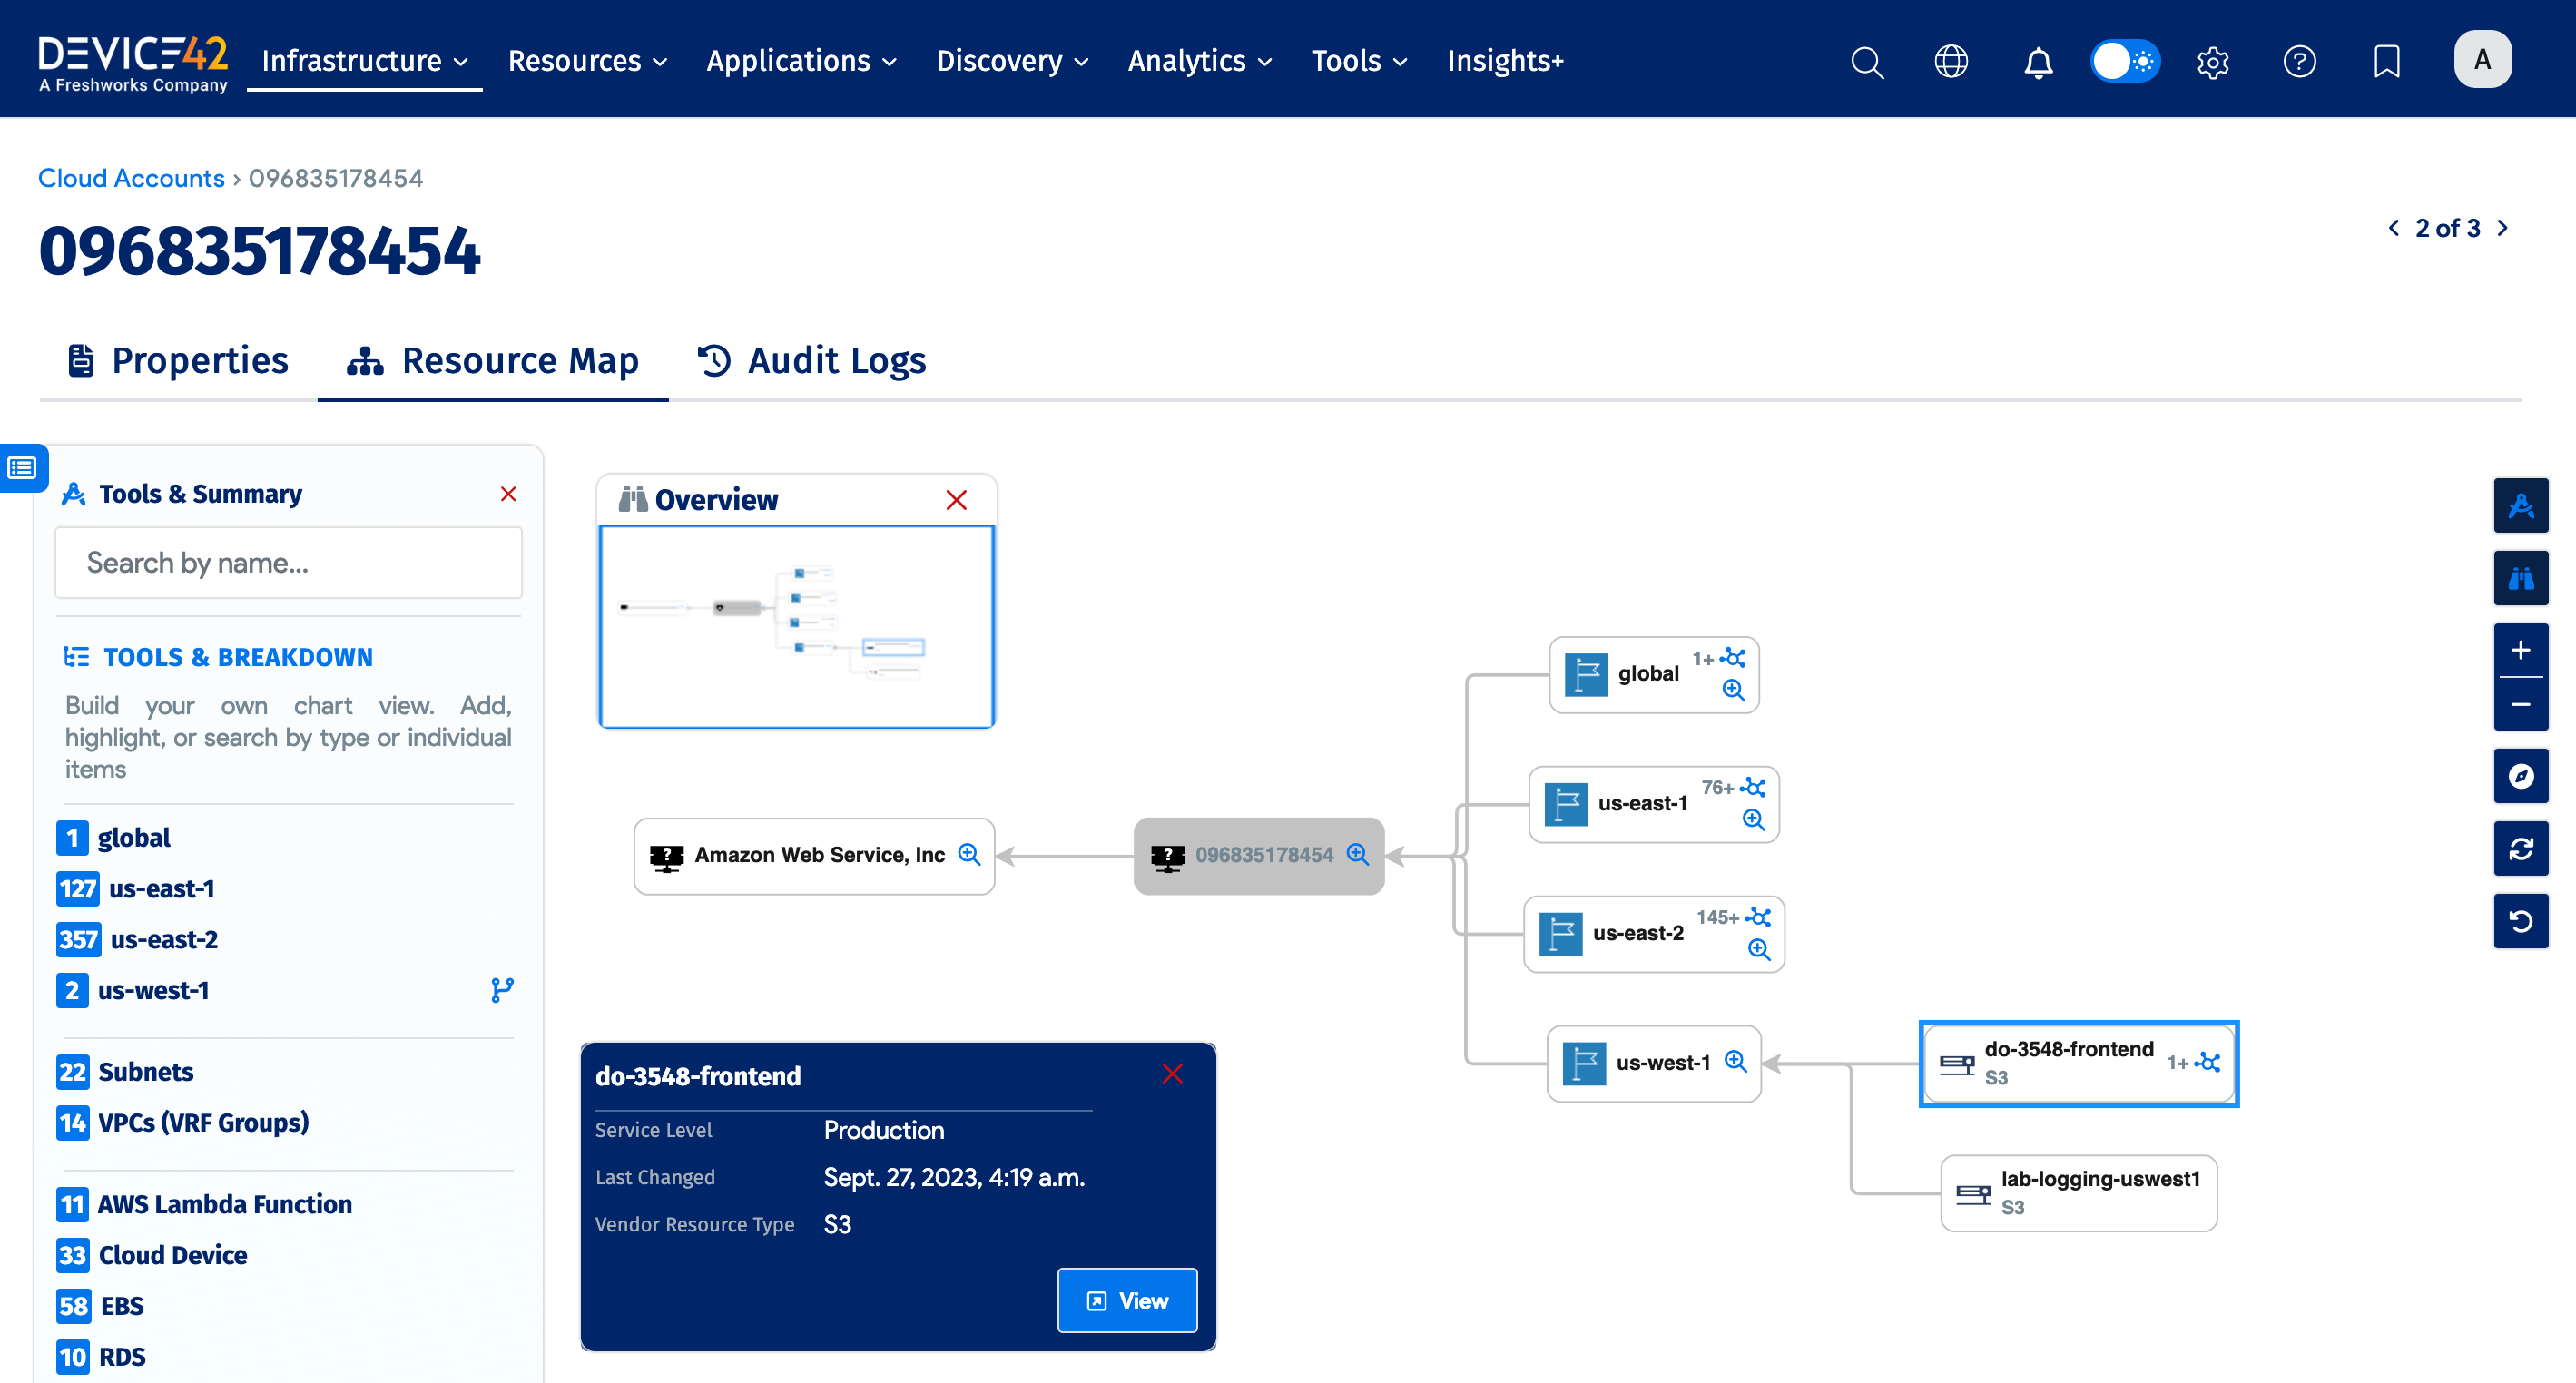Click the expand-connections icon on global node
The image size is (2576, 1383).
coord(1733,658)
